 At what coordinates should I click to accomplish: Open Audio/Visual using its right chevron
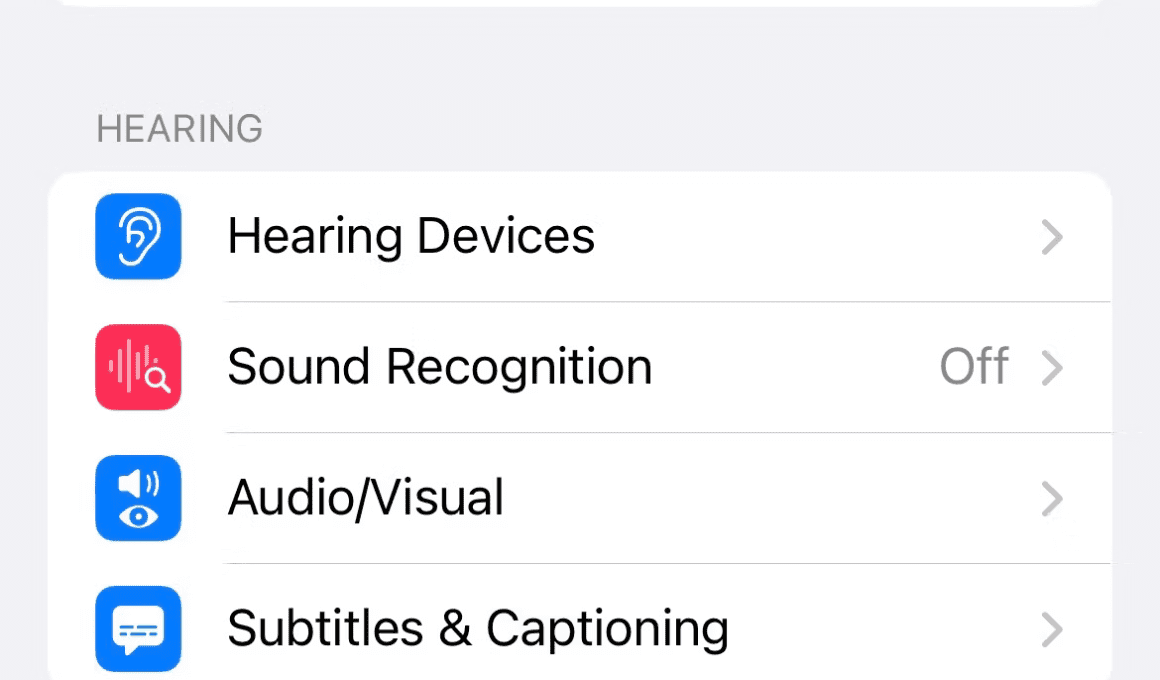coord(1052,499)
